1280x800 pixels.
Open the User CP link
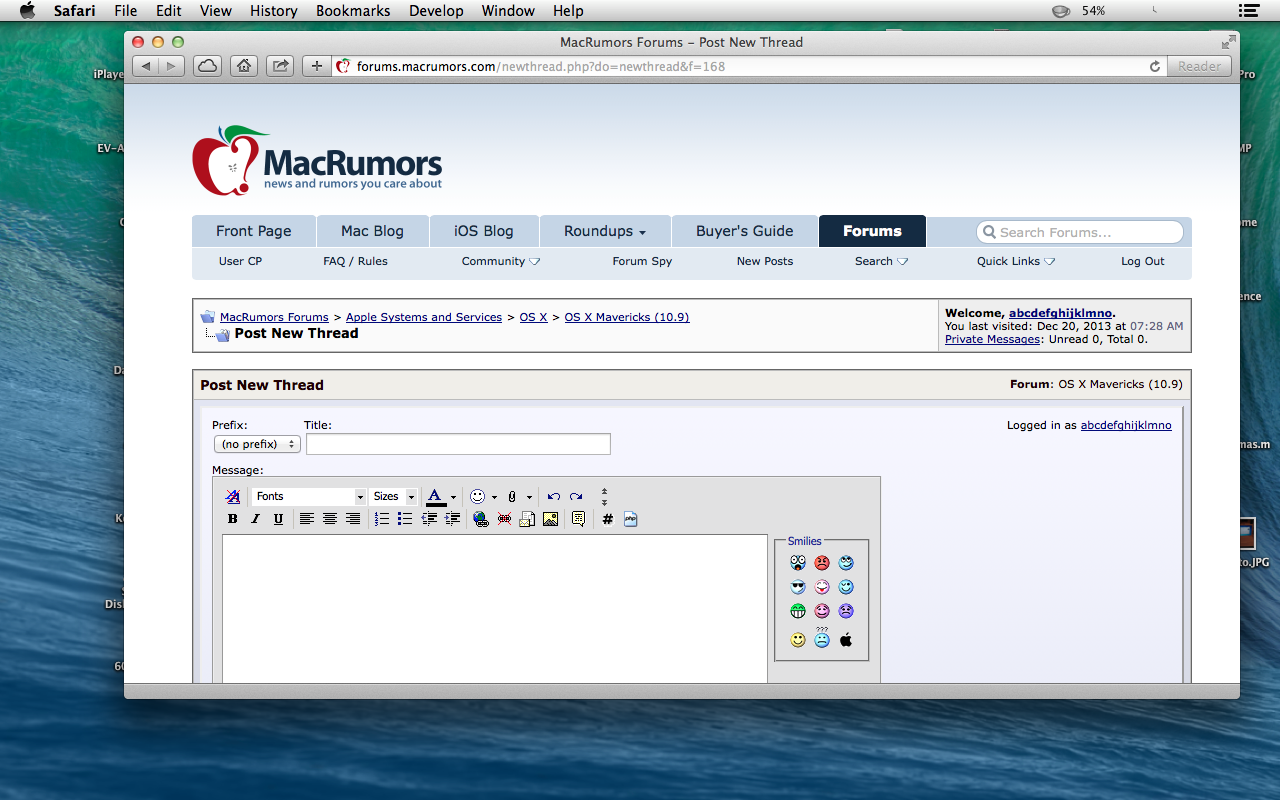[240, 261]
